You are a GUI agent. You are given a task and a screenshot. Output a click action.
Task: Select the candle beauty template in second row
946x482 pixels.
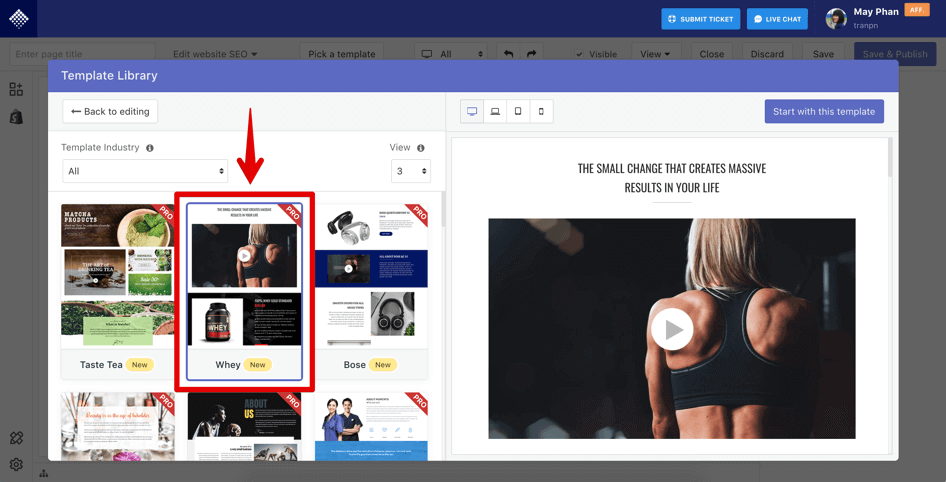(118, 427)
